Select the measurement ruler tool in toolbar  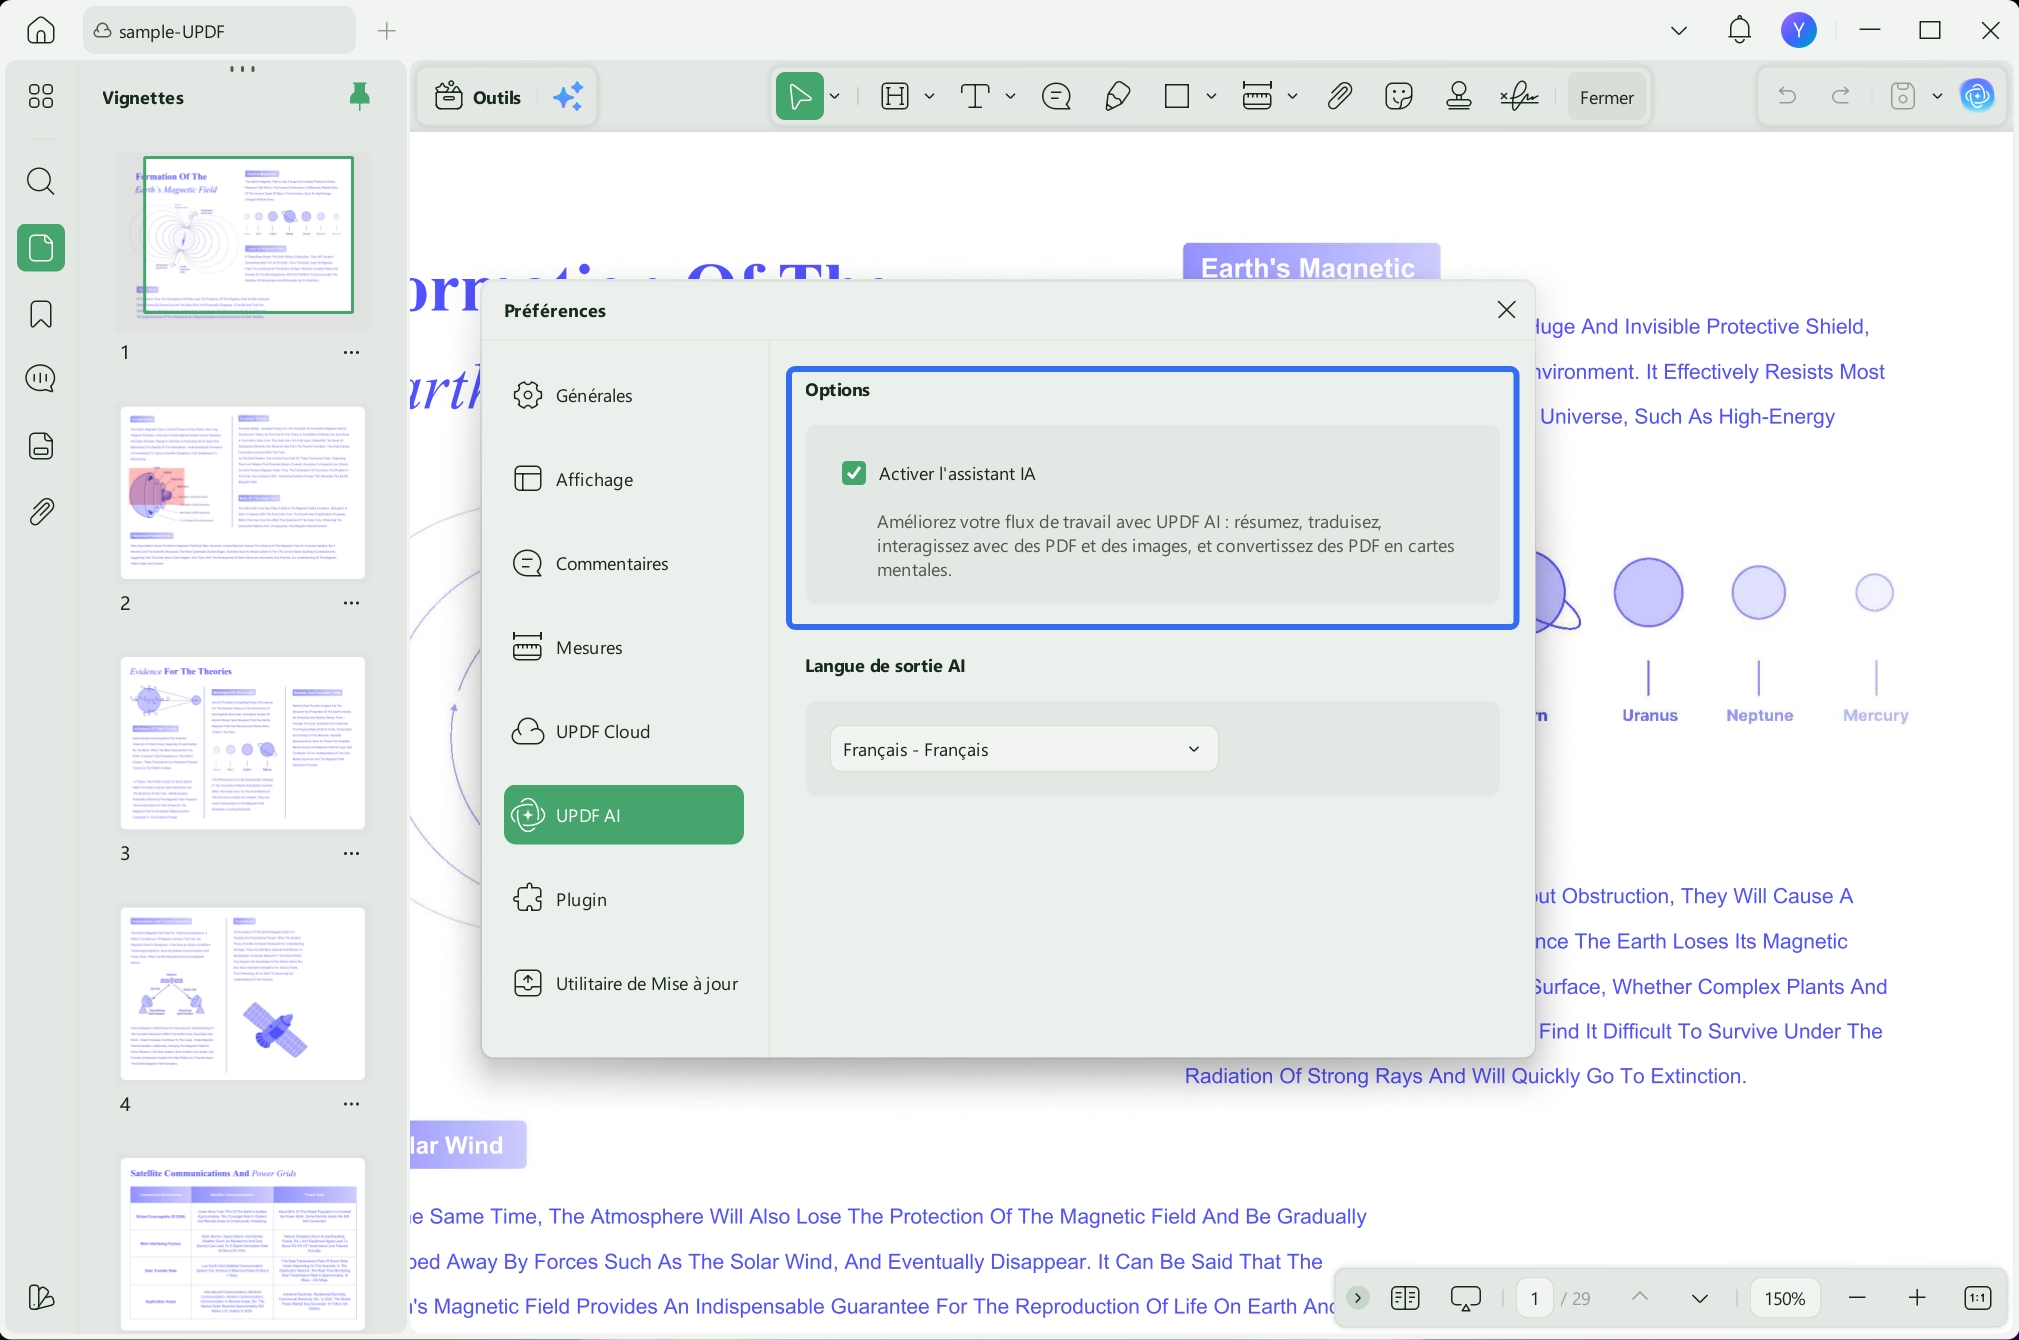pyautogui.click(x=1257, y=96)
